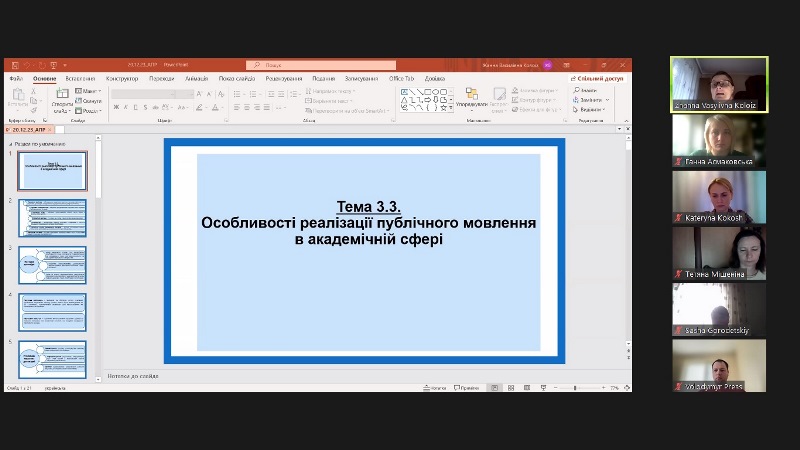Switch to Конструктор ribbon tab

pyautogui.click(x=122, y=79)
